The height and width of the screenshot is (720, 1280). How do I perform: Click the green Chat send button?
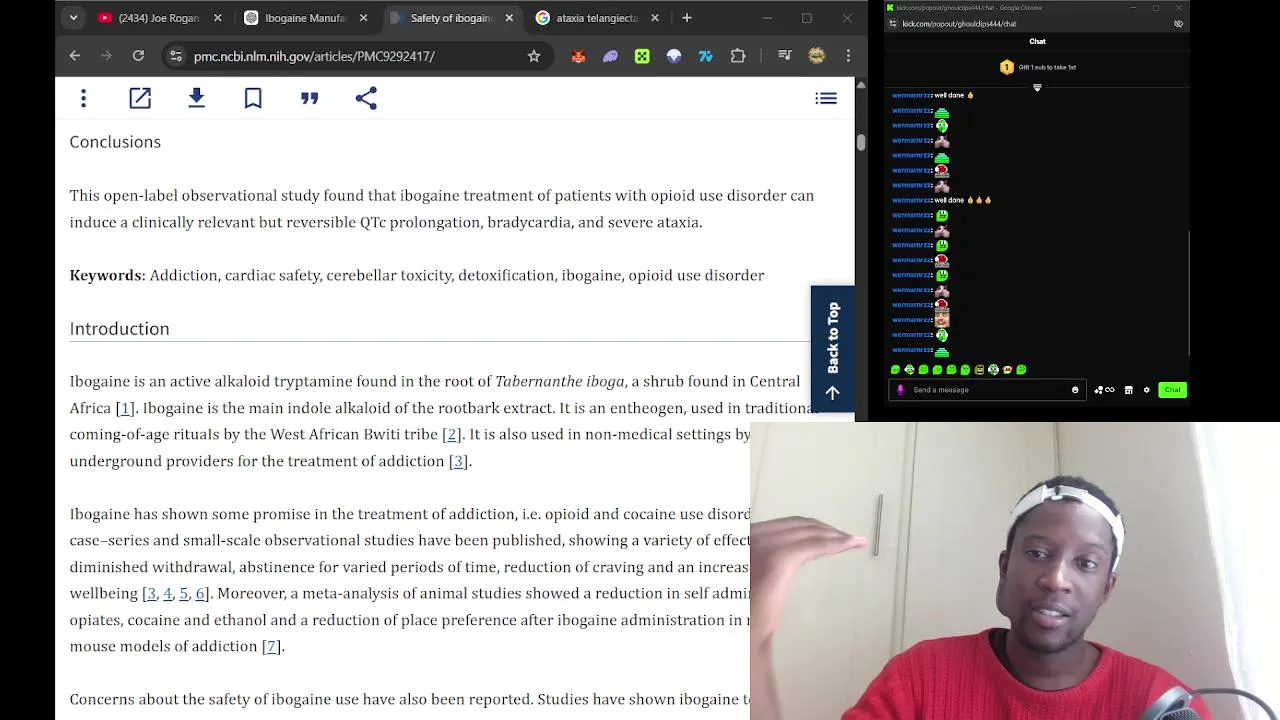point(1172,390)
